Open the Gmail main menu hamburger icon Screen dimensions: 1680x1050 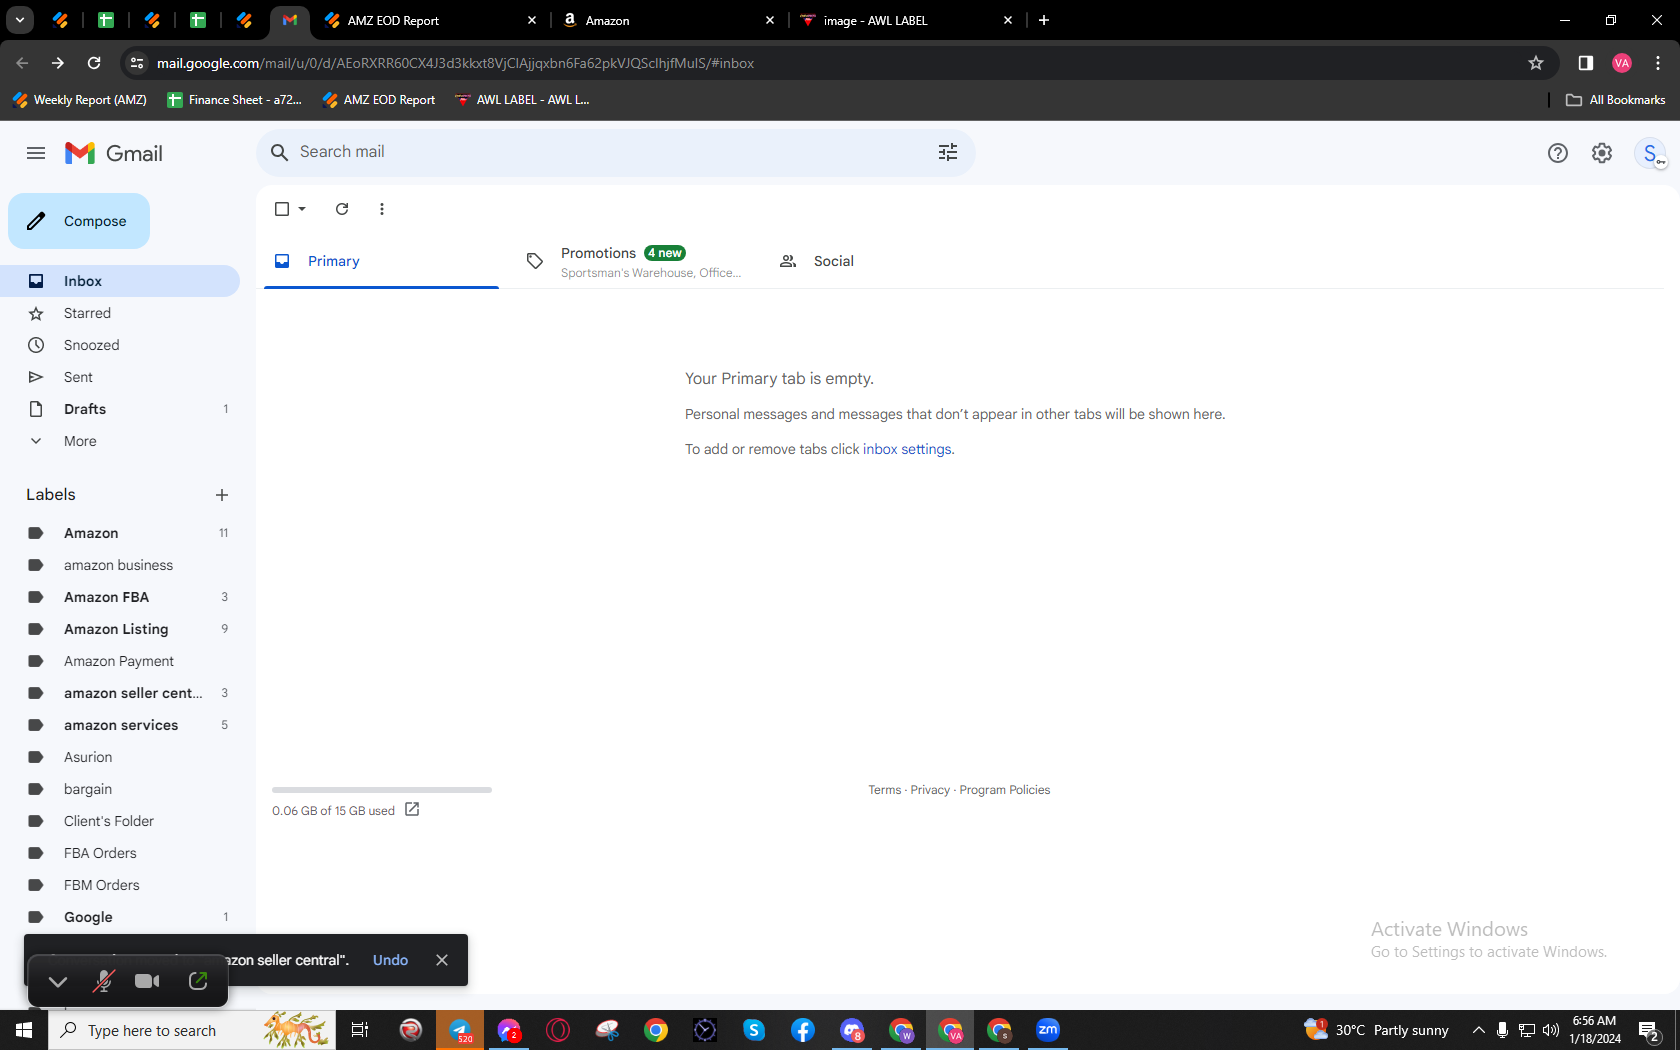point(36,153)
